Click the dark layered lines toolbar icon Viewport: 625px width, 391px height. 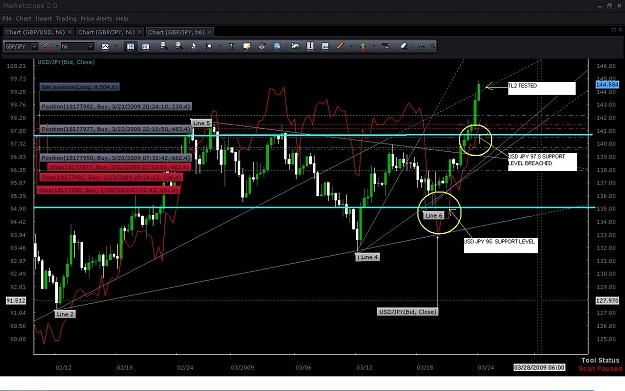coord(385,46)
